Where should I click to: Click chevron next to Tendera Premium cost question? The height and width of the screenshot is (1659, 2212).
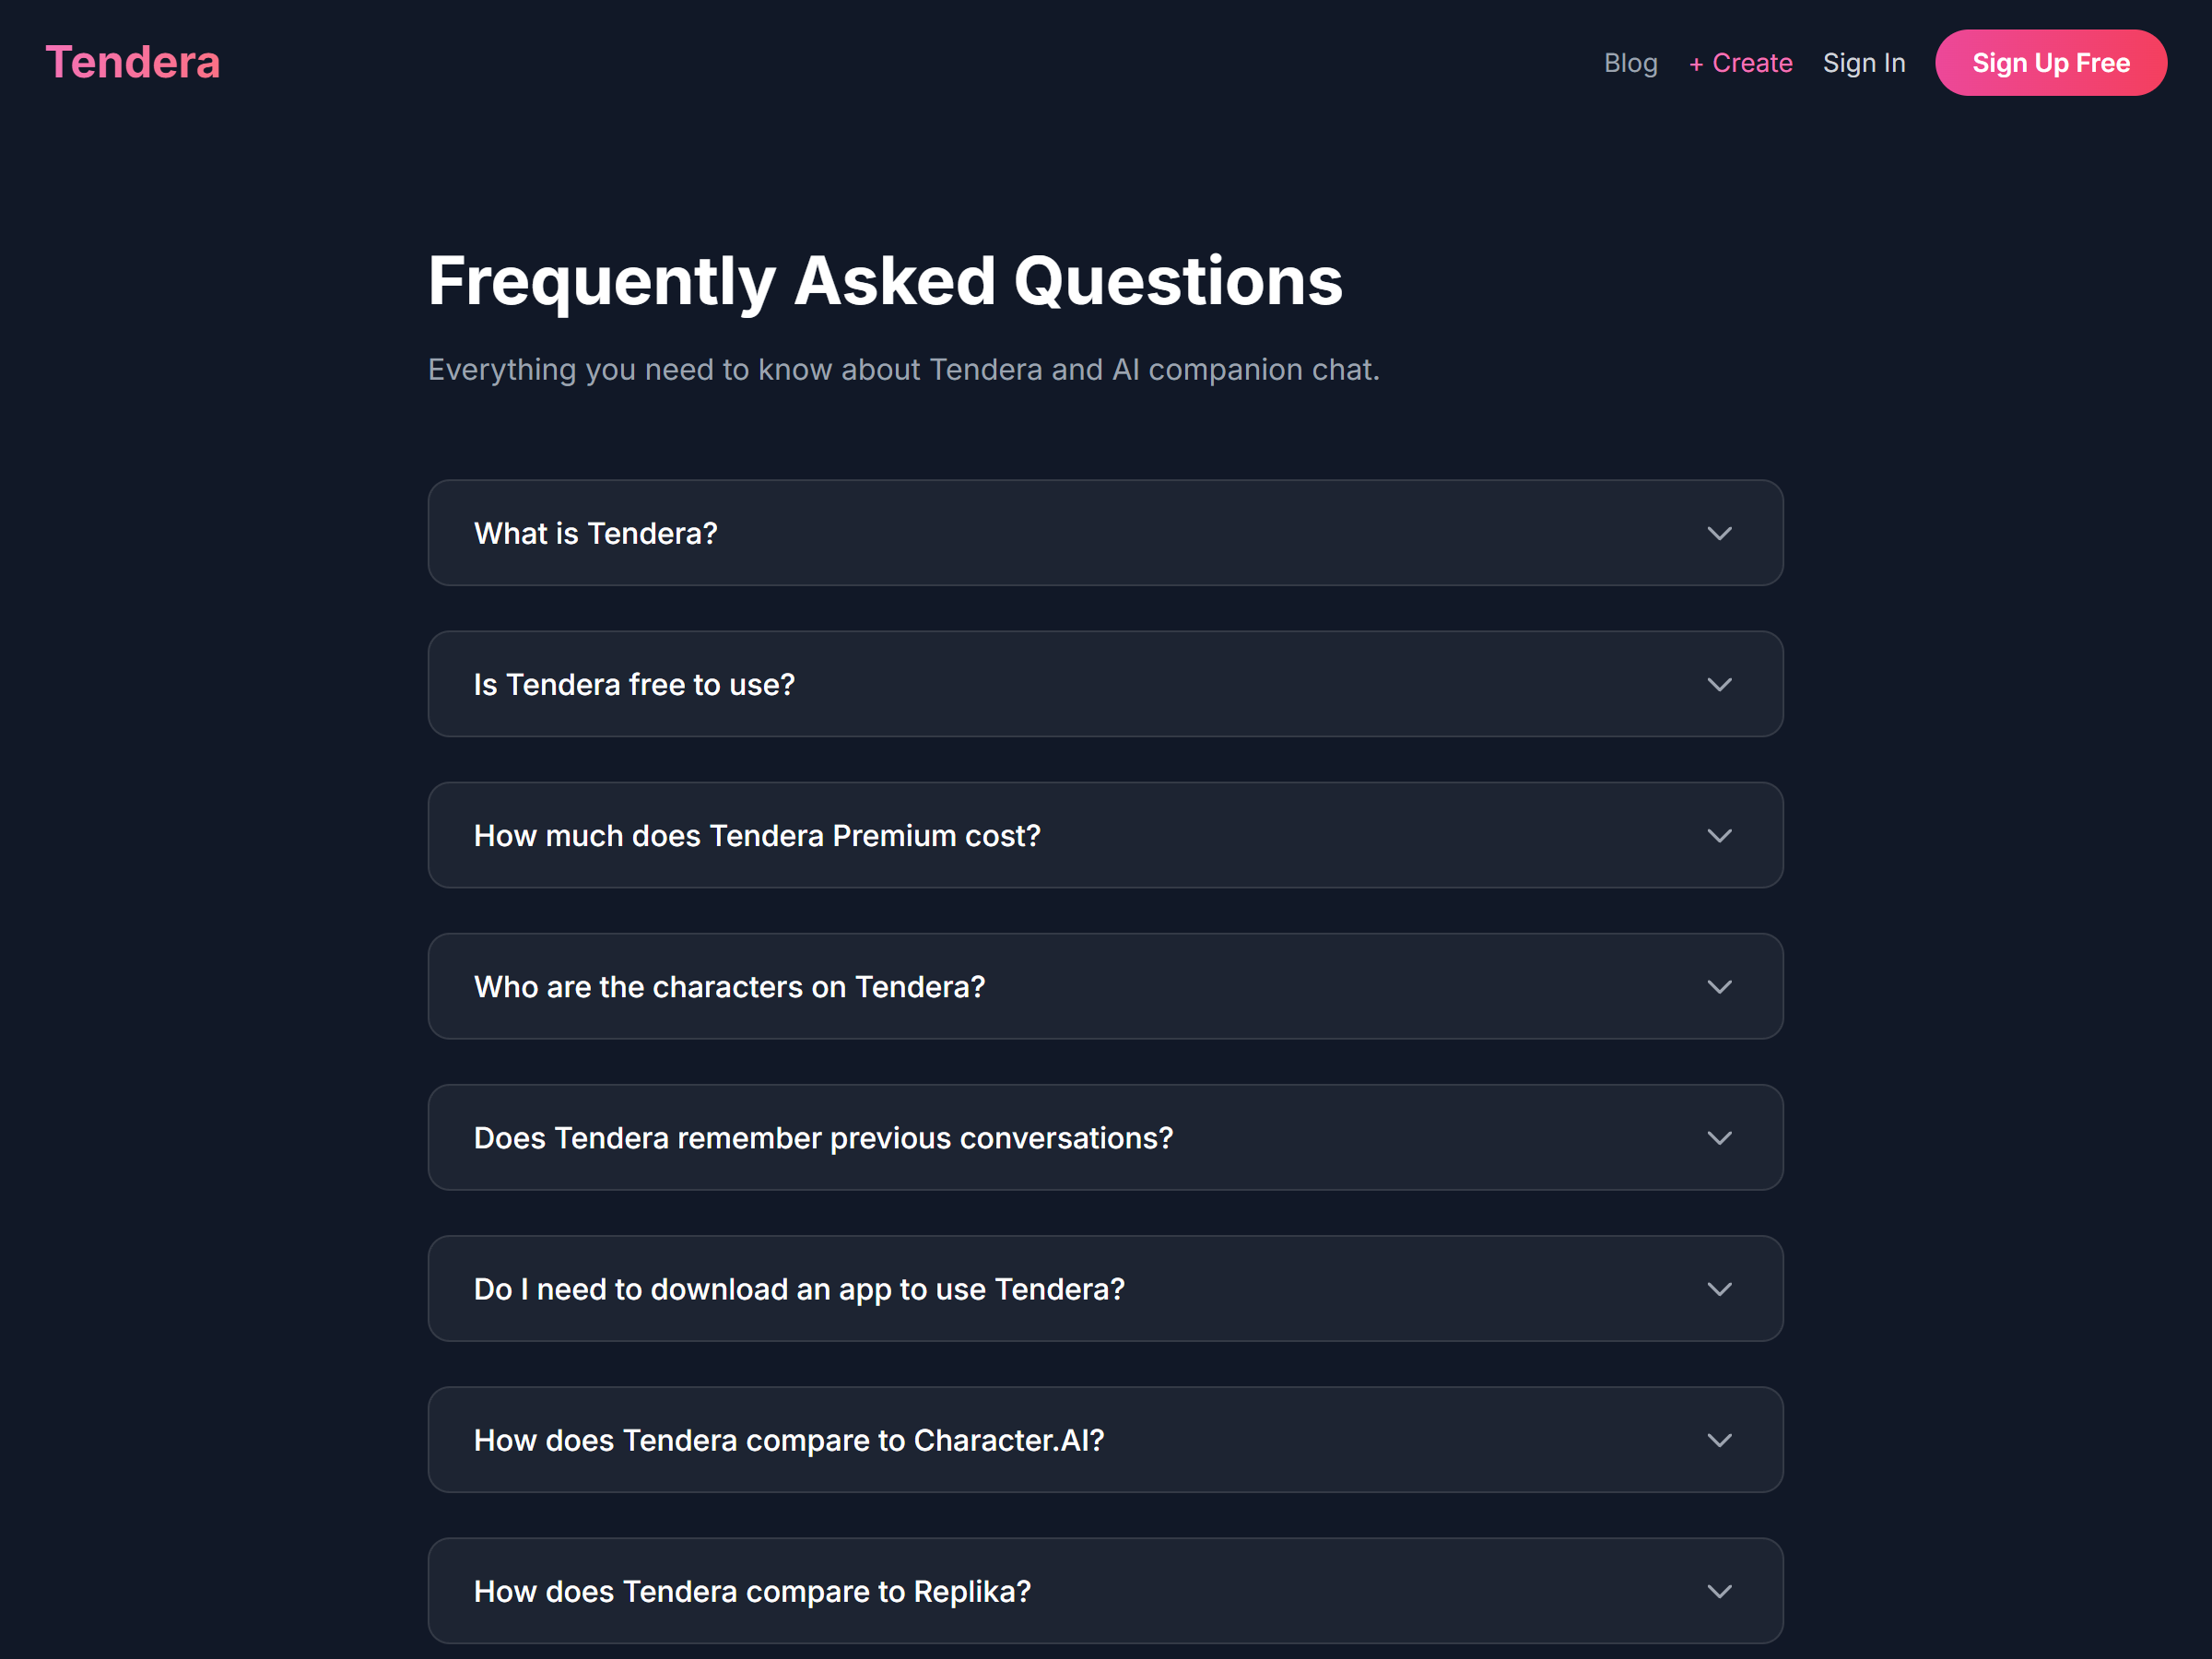pyautogui.click(x=1719, y=836)
